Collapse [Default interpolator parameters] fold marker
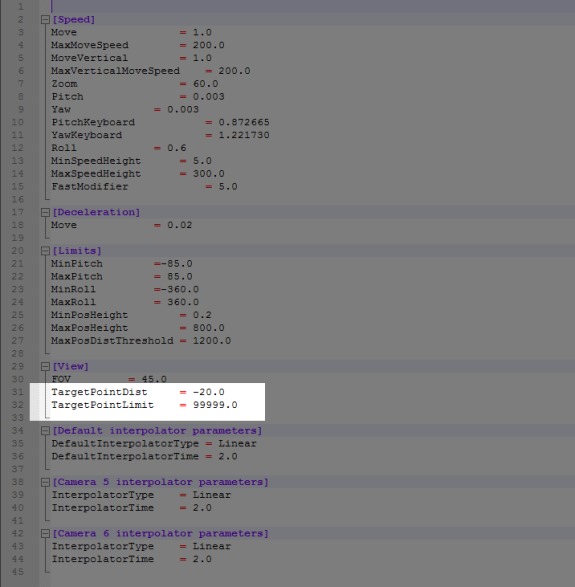575x587 pixels. click(x=45, y=431)
